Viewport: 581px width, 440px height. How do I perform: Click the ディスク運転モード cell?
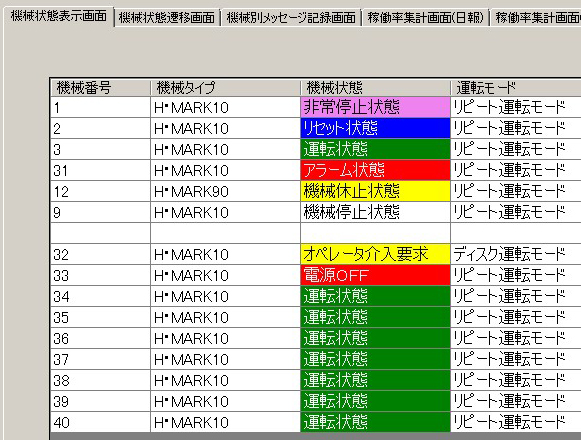516,255
